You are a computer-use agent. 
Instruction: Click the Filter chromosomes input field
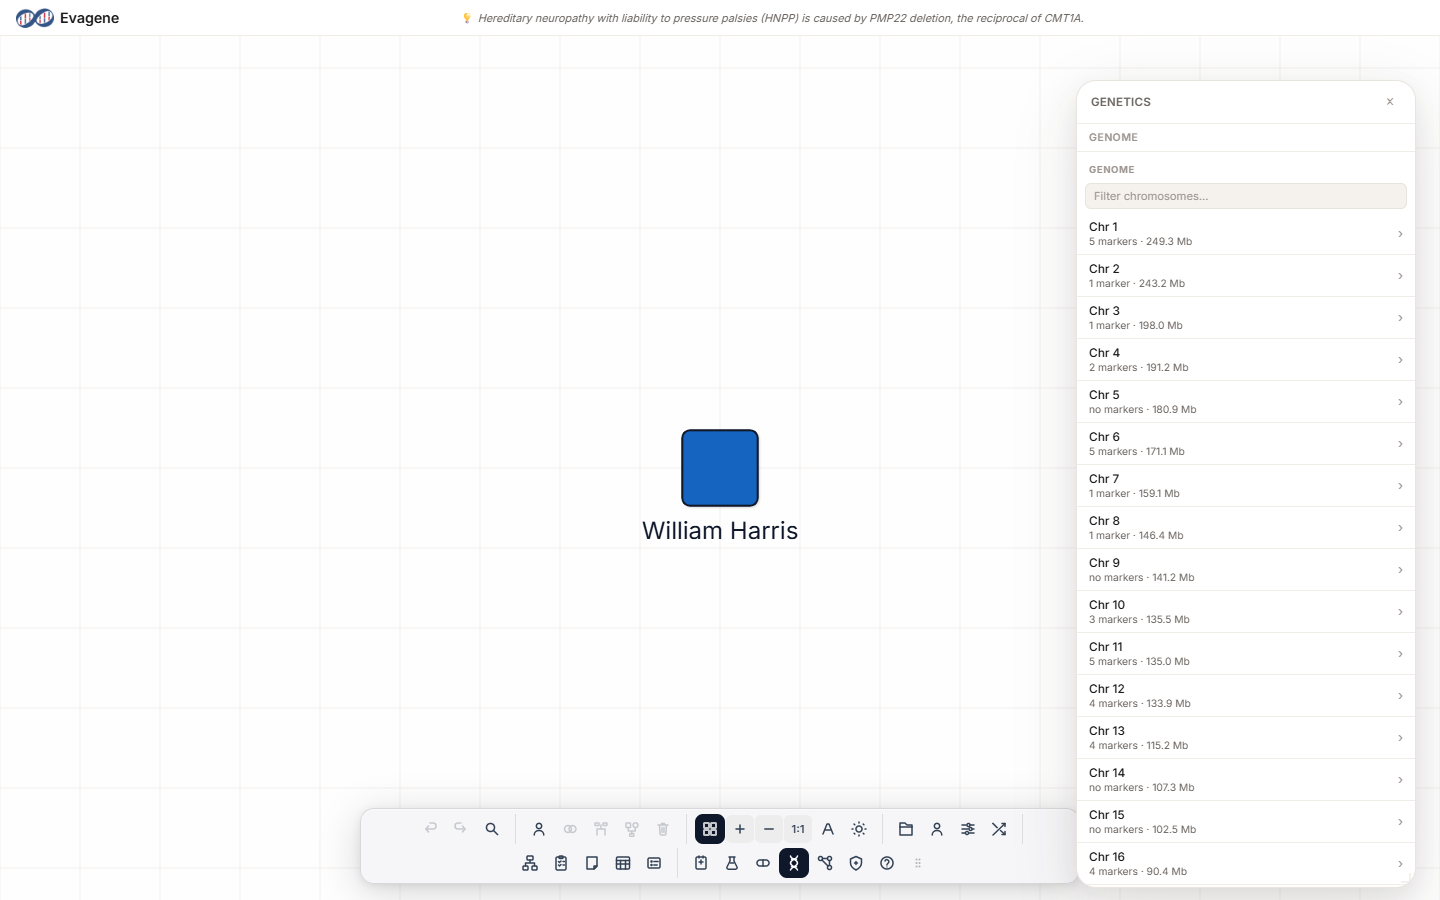point(1246,196)
